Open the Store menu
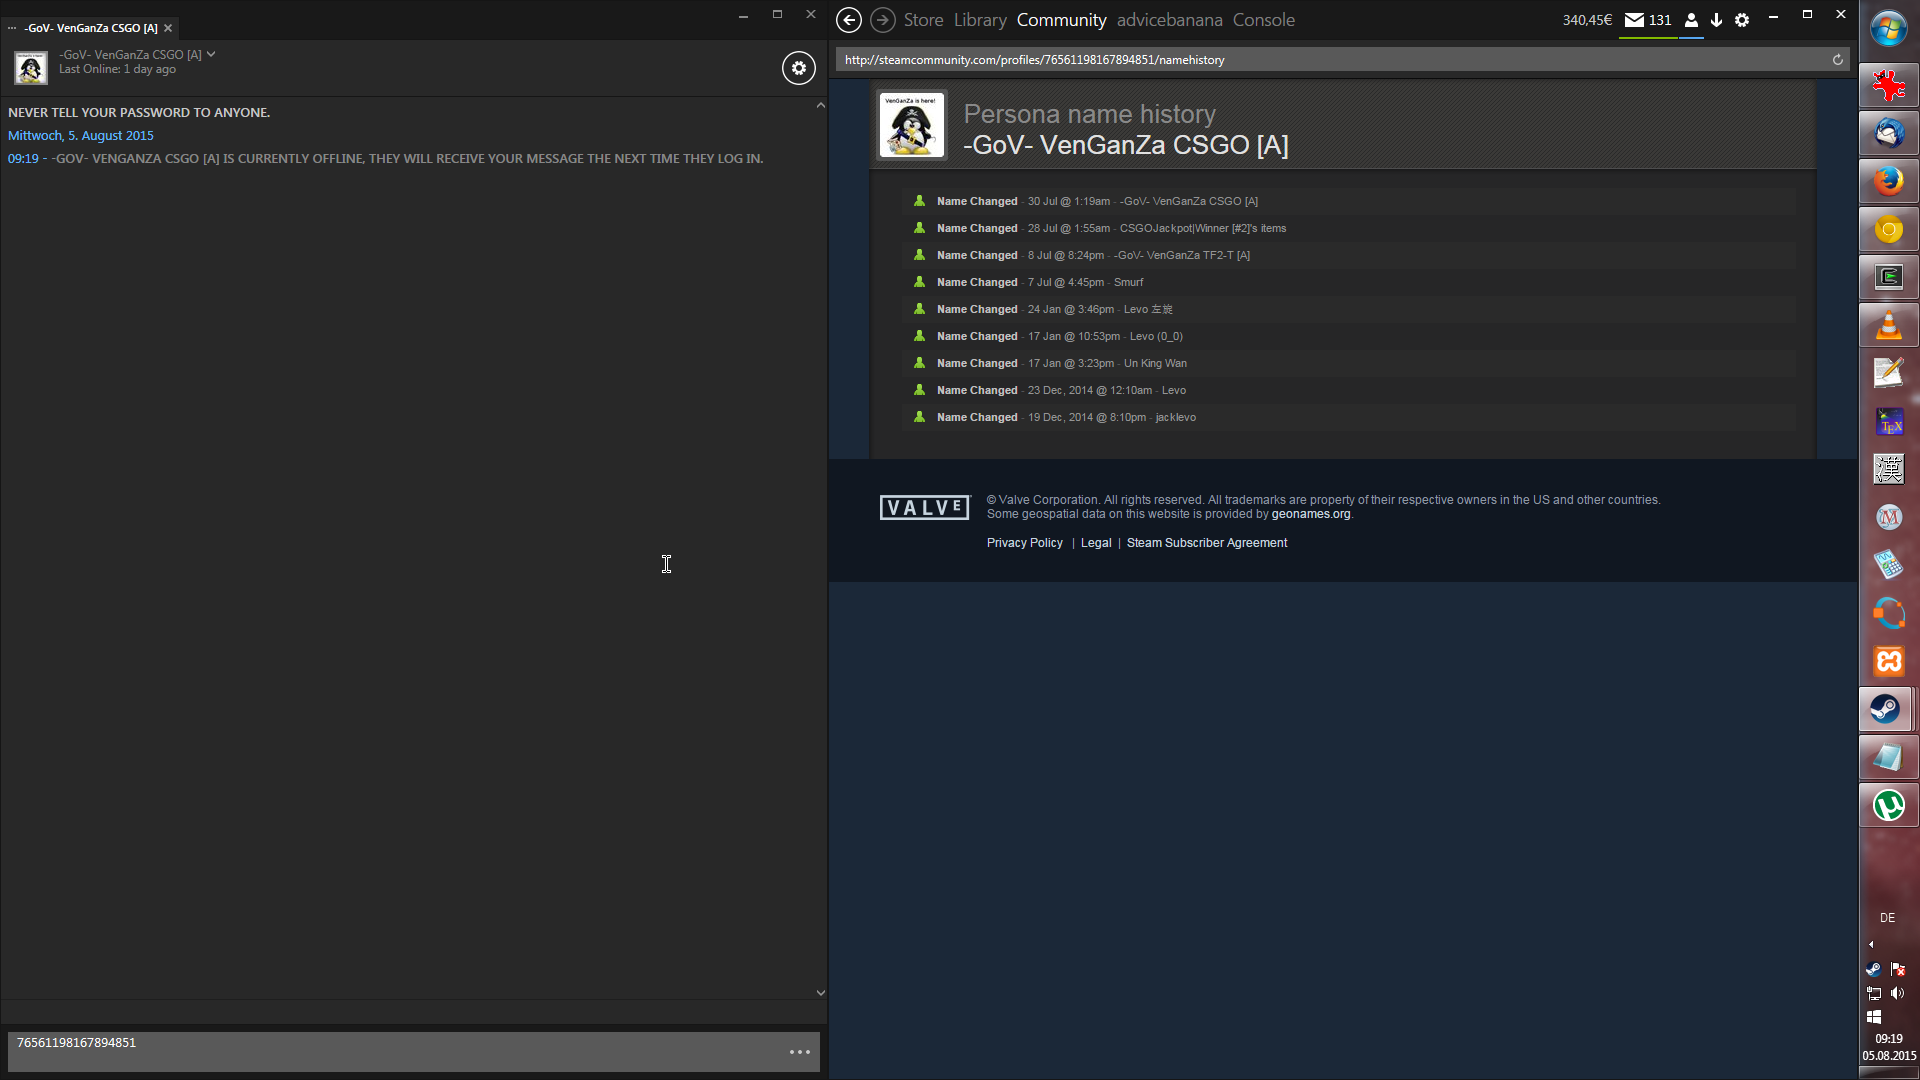Viewport: 1920px width, 1080px height. tap(923, 20)
